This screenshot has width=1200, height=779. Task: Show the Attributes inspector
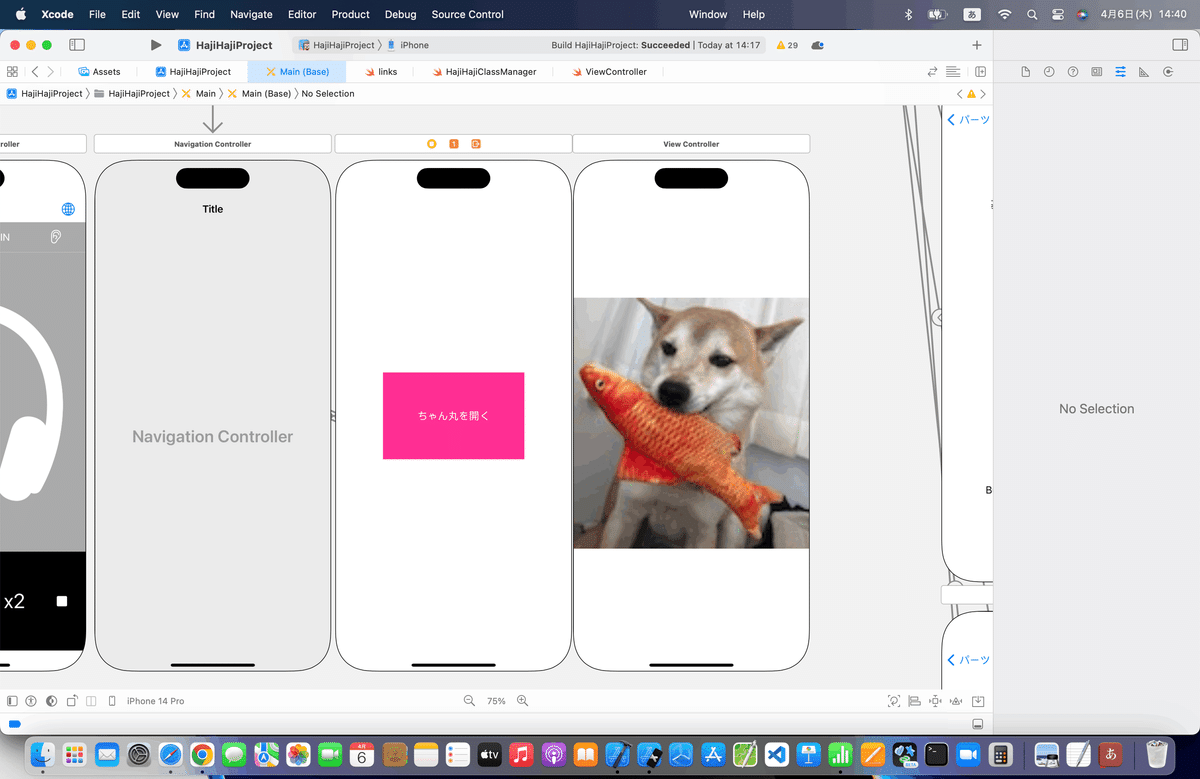click(x=1120, y=72)
